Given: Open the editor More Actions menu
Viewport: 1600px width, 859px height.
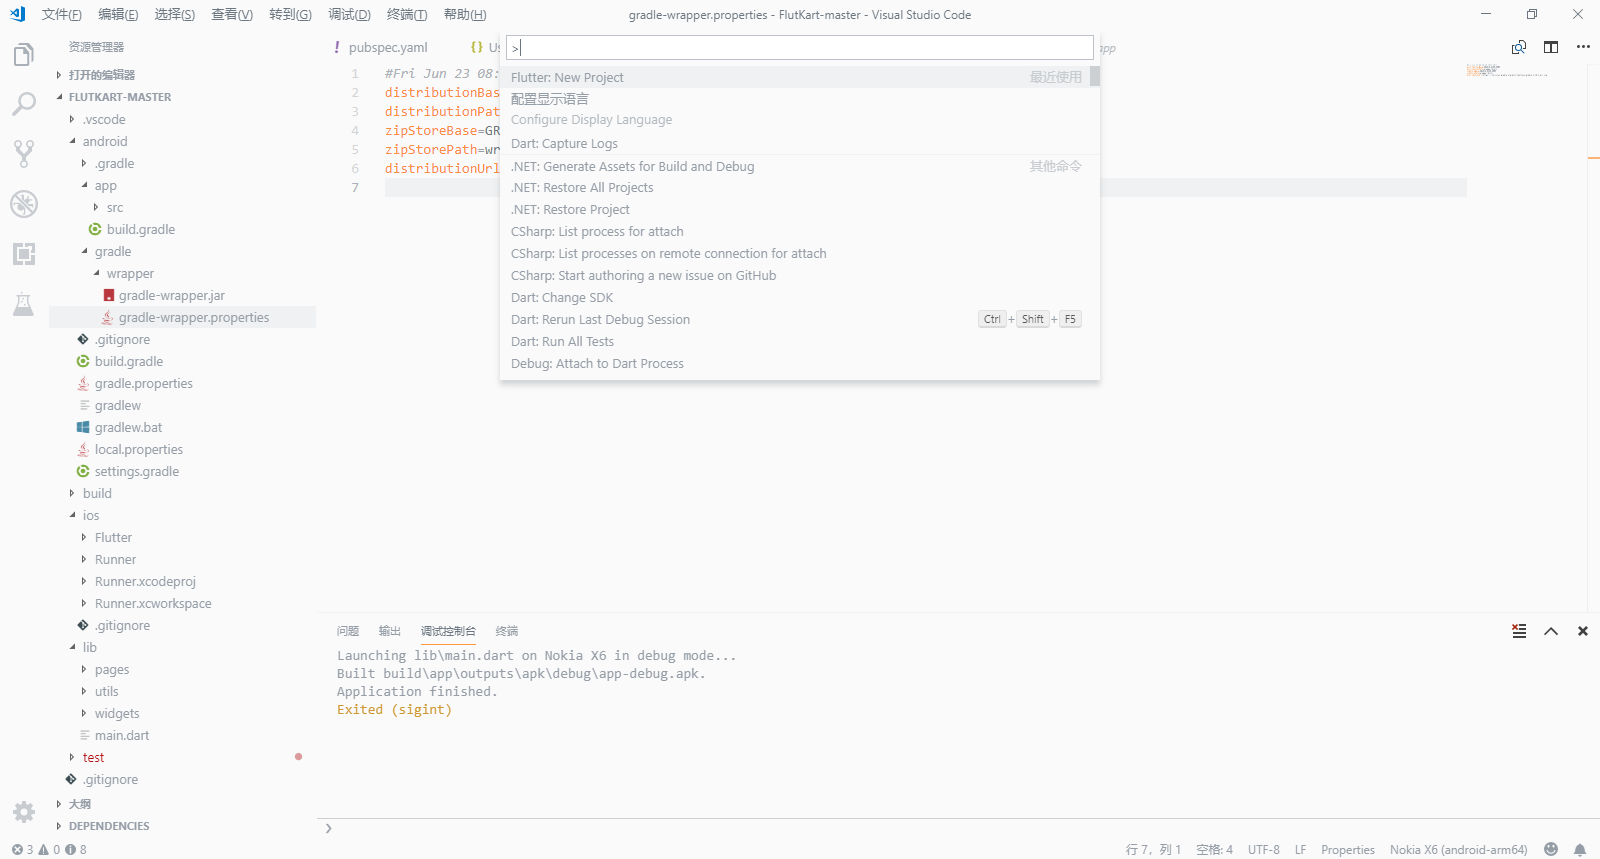Looking at the screenshot, I should (x=1583, y=47).
